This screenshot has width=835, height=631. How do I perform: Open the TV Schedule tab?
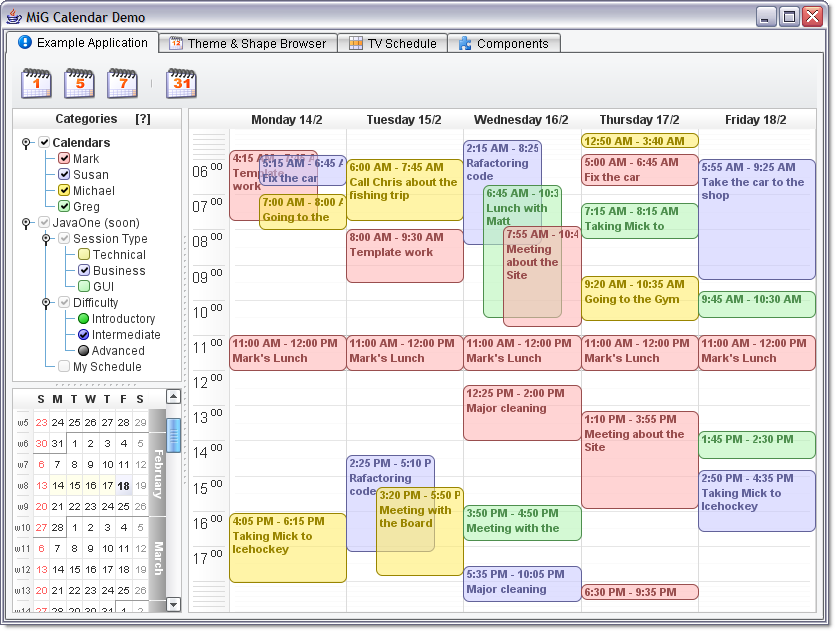click(x=393, y=43)
